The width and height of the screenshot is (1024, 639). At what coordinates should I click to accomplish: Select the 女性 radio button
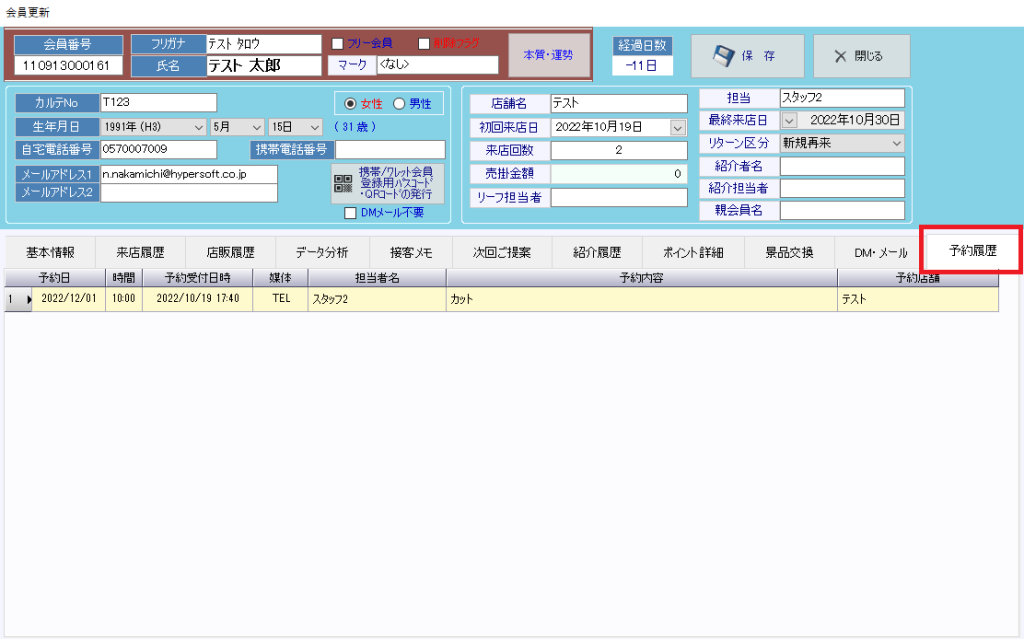[x=350, y=103]
